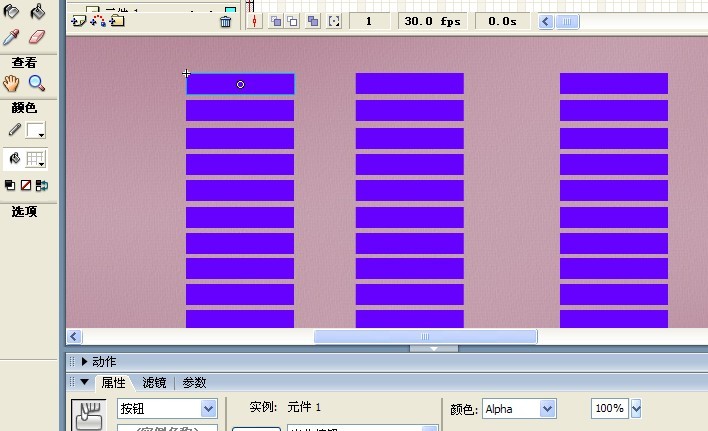Click the Insert Layer icon
The width and height of the screenshot is (708, 431).
(79, 21)
